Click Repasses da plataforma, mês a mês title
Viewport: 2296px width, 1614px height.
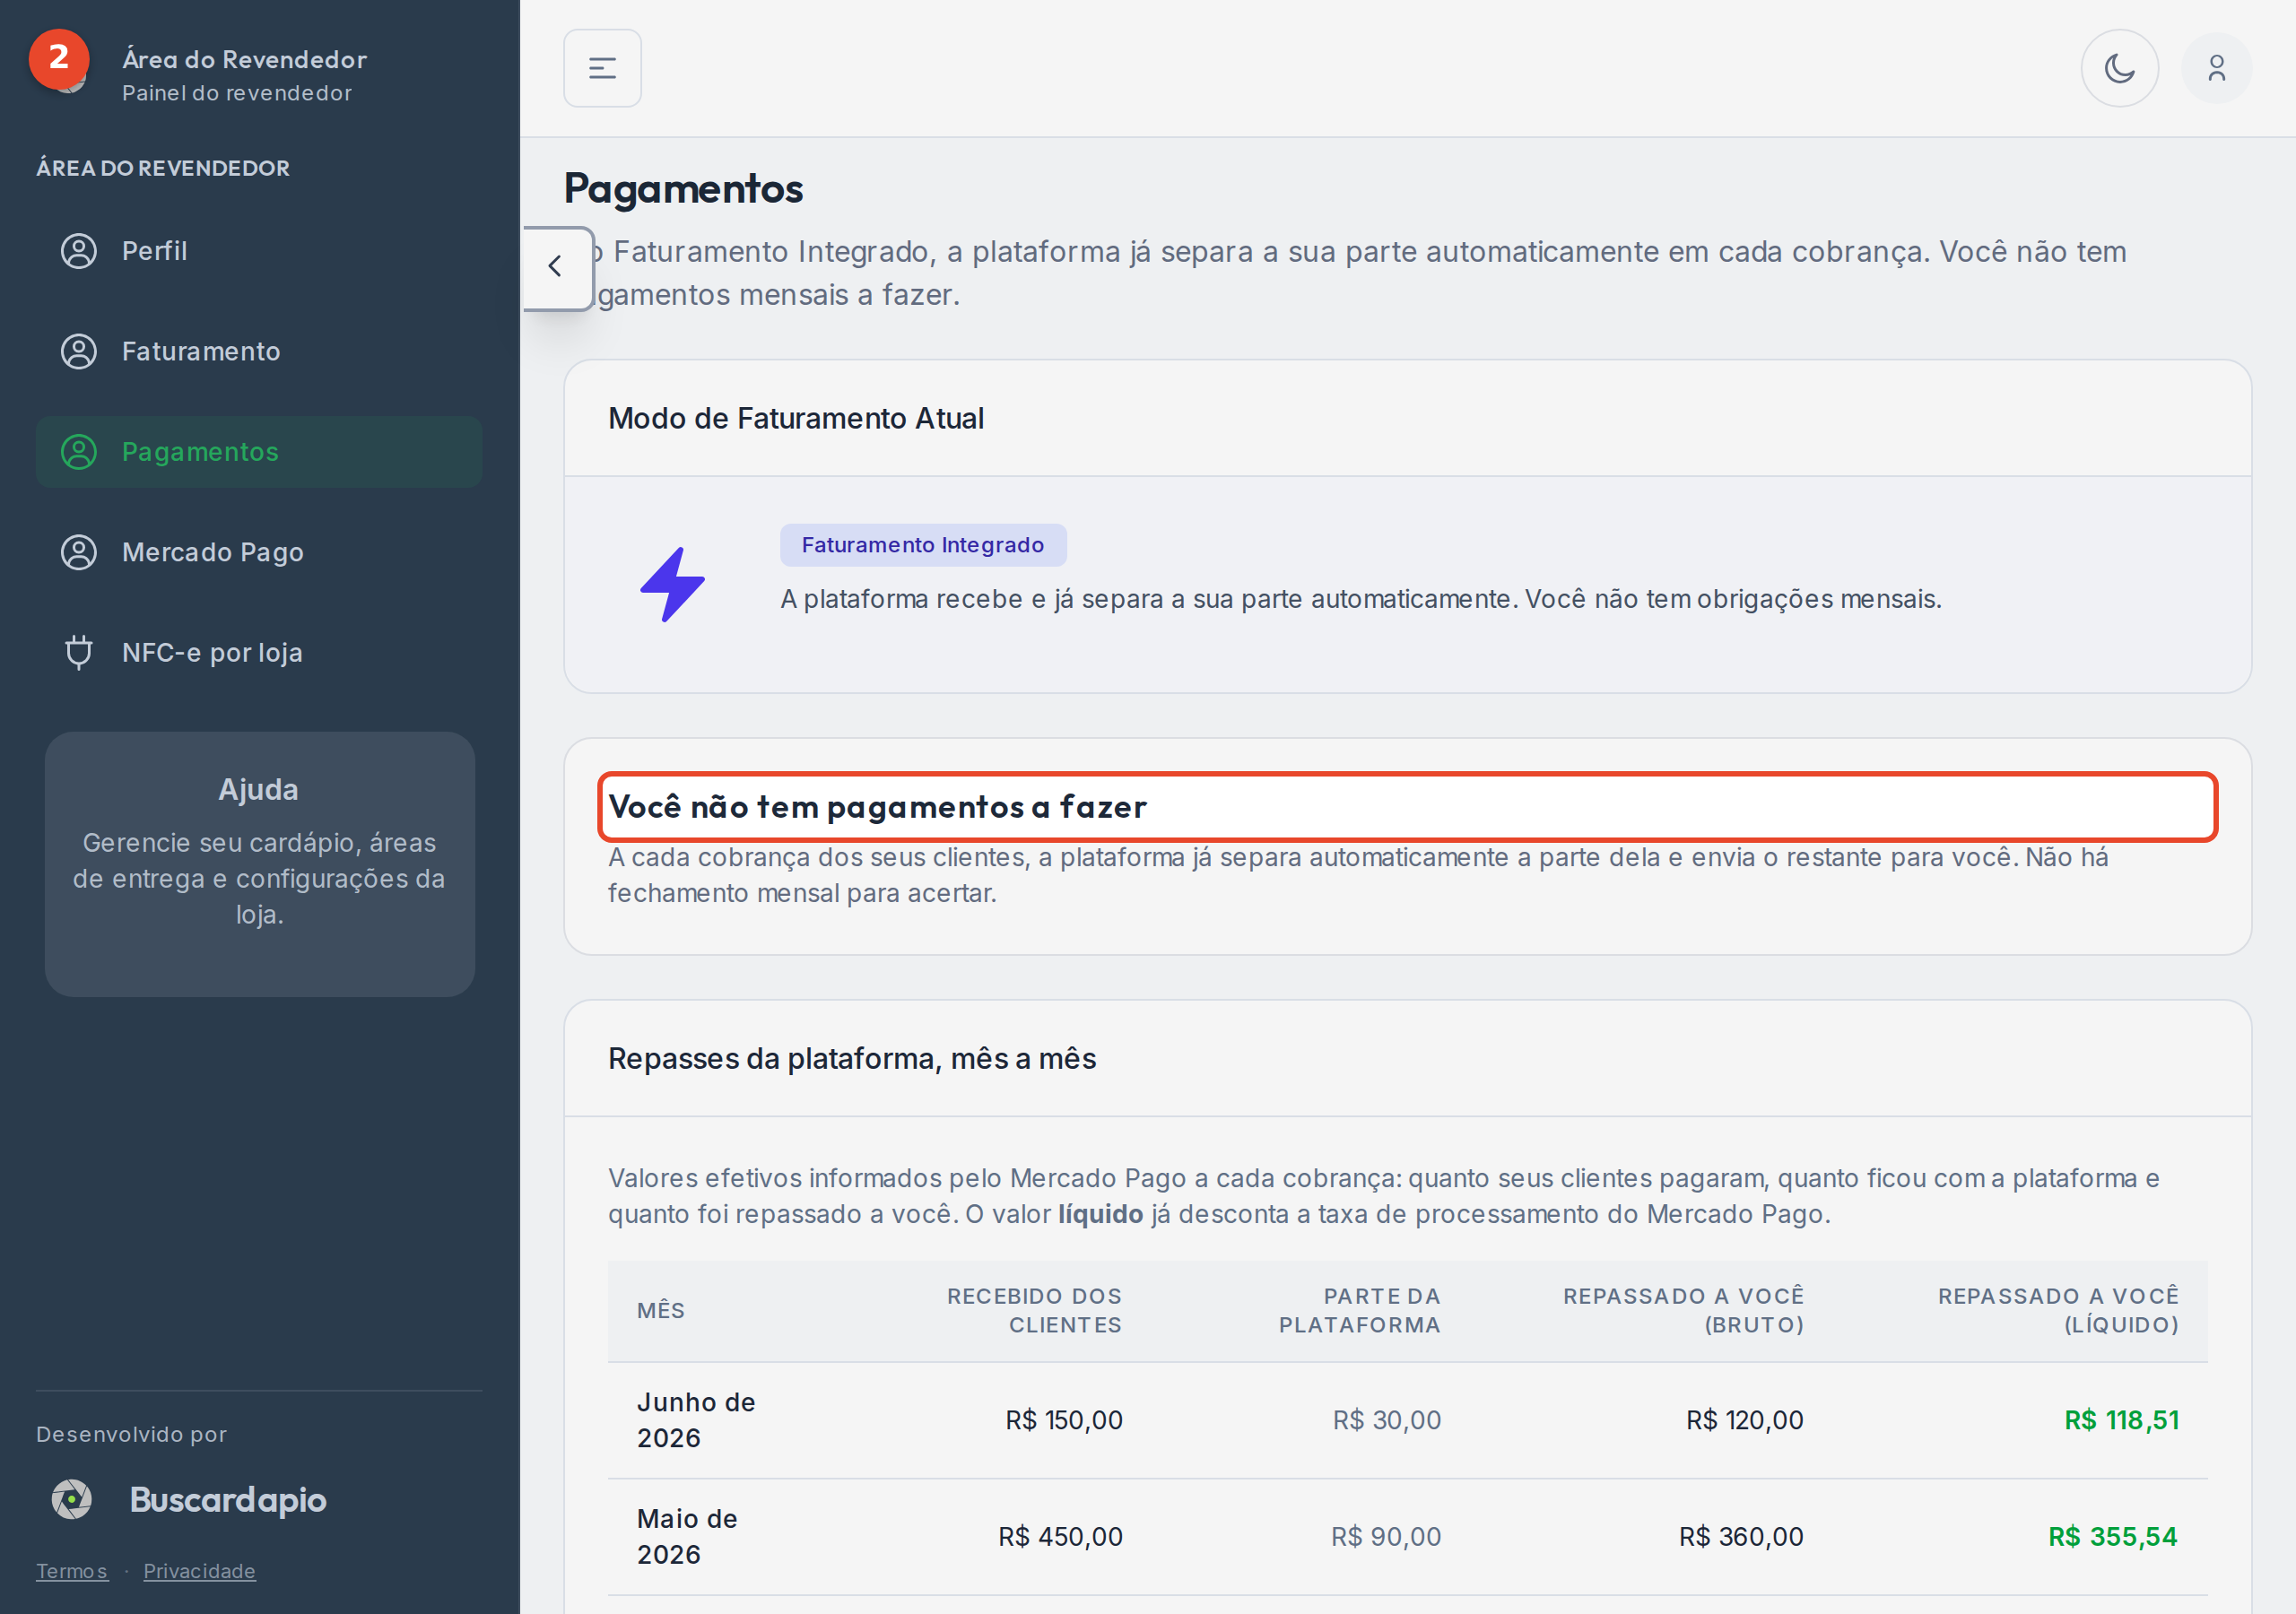[852, 1058]
